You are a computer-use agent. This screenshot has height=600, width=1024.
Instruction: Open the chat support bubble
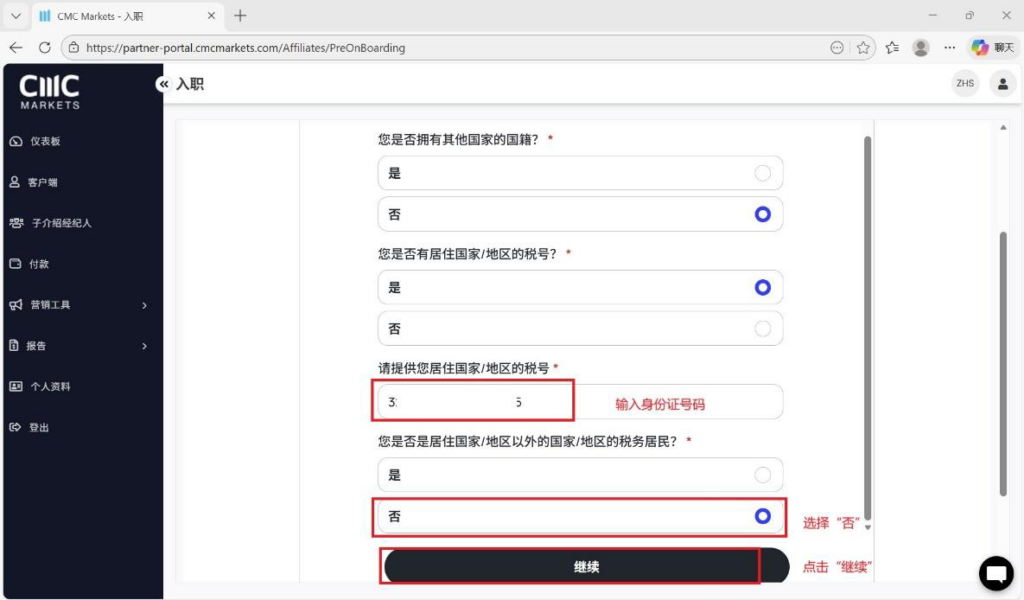995,573
